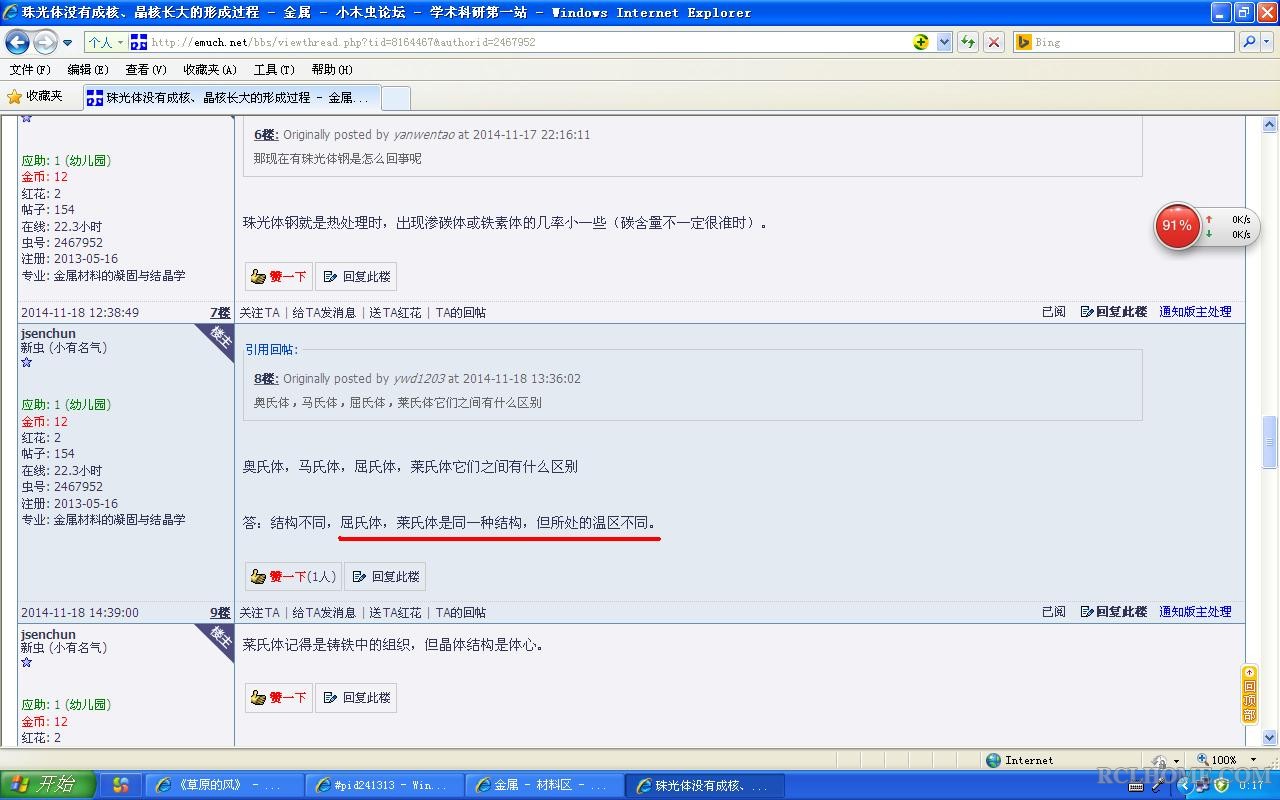Go forward with the browser Forward arrow
Viewport: 1280px width, 800px height.
pyautogui.click(x=45, y=42)
